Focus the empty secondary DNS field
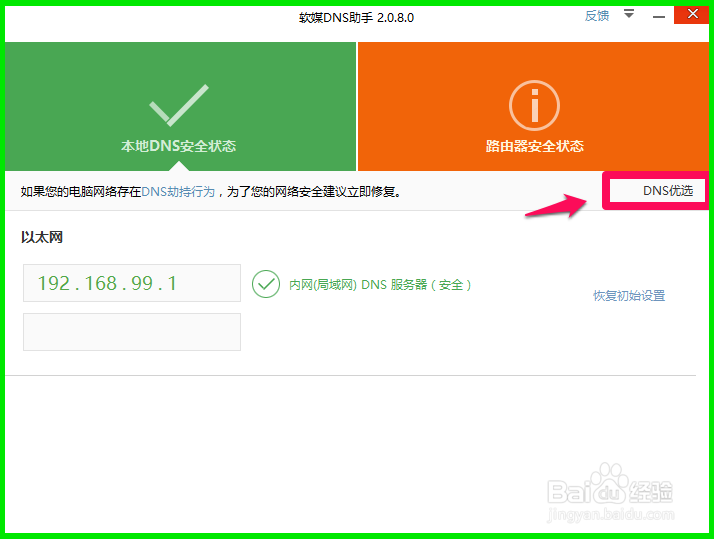Image resolution: width=714 pixels, height=539 pixels. point(132,332)
